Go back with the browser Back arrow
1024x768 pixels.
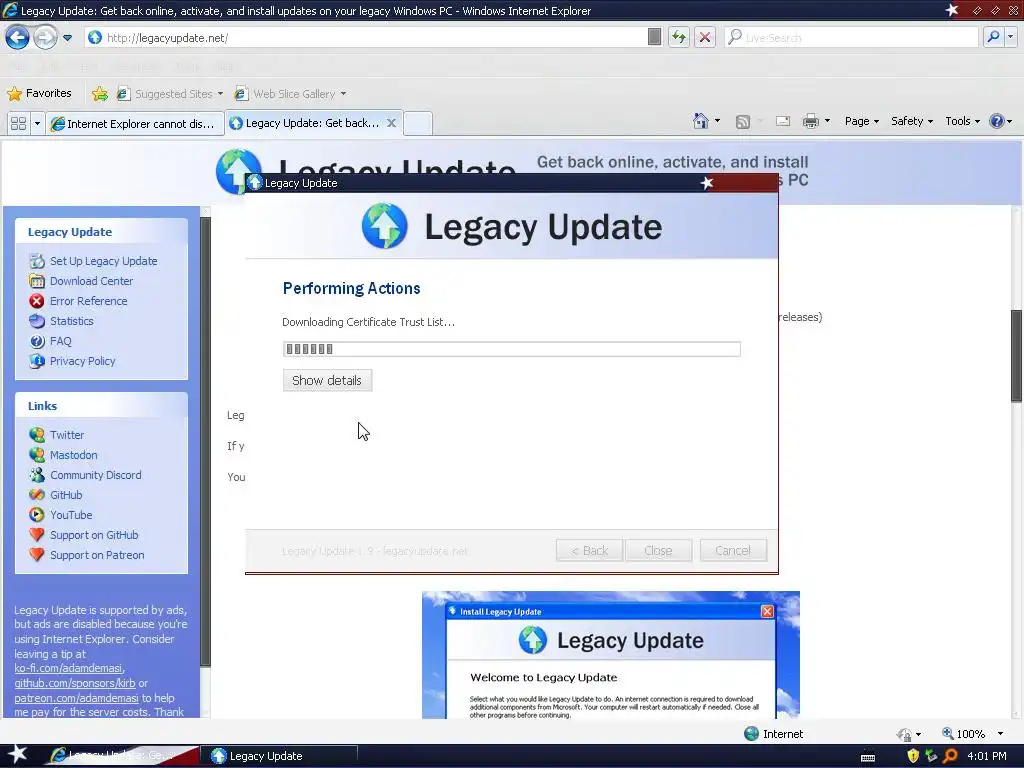pos(17,37)
